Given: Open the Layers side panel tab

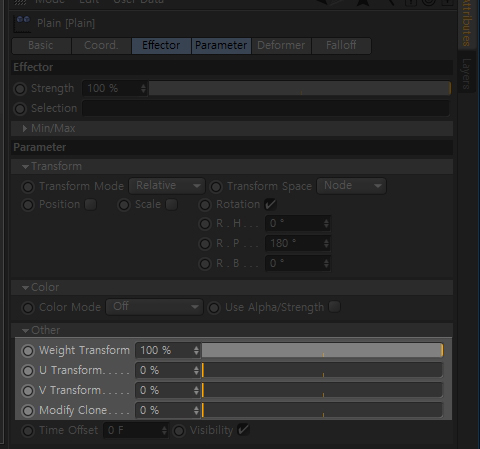Looking at the screenshot, I should 467,74.
